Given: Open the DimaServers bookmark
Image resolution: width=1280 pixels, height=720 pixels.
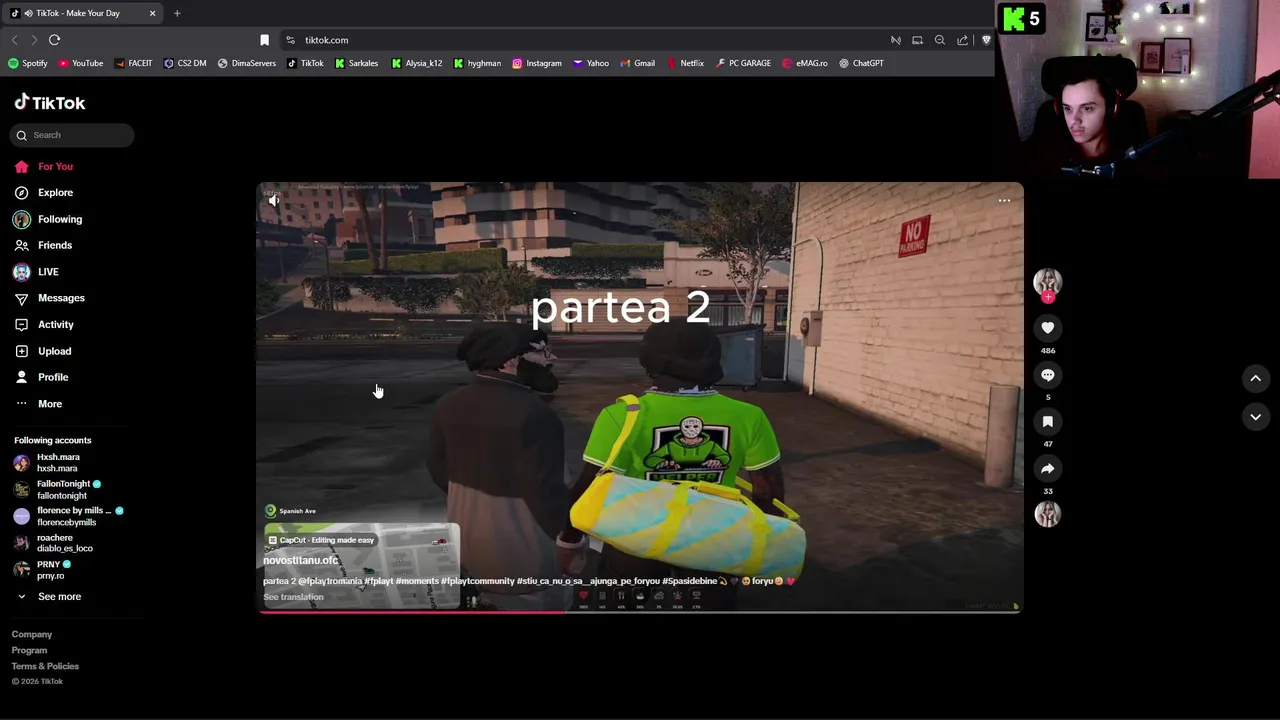Looking at the screenshot, I should [247, 63].
